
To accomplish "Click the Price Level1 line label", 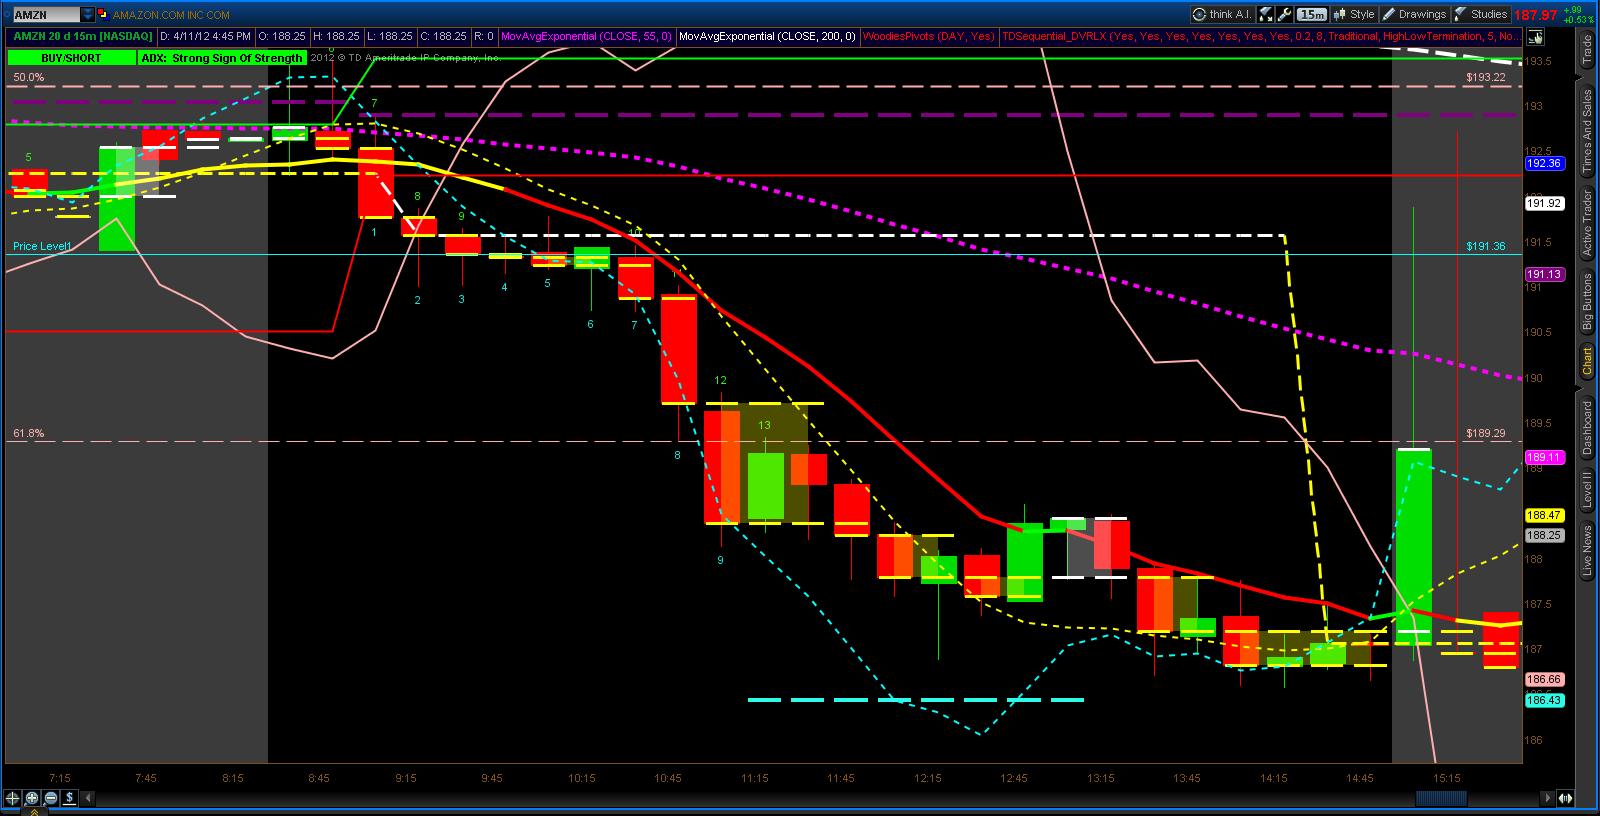I will coord(42,246).
